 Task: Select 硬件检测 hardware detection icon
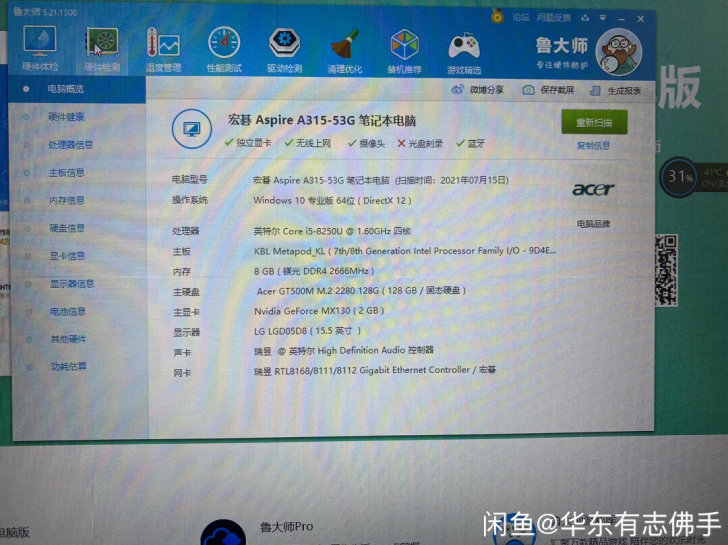click(x=103, y=49)
